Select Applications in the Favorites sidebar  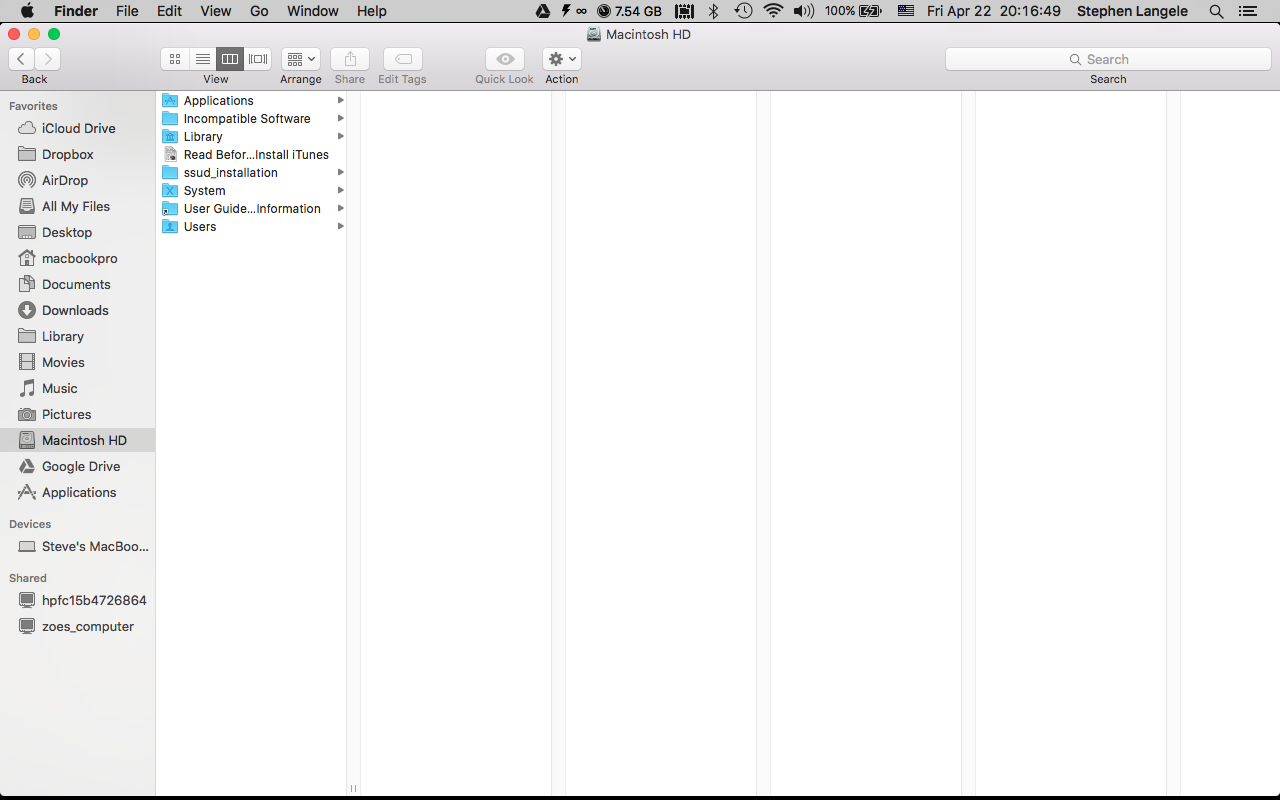78,492
